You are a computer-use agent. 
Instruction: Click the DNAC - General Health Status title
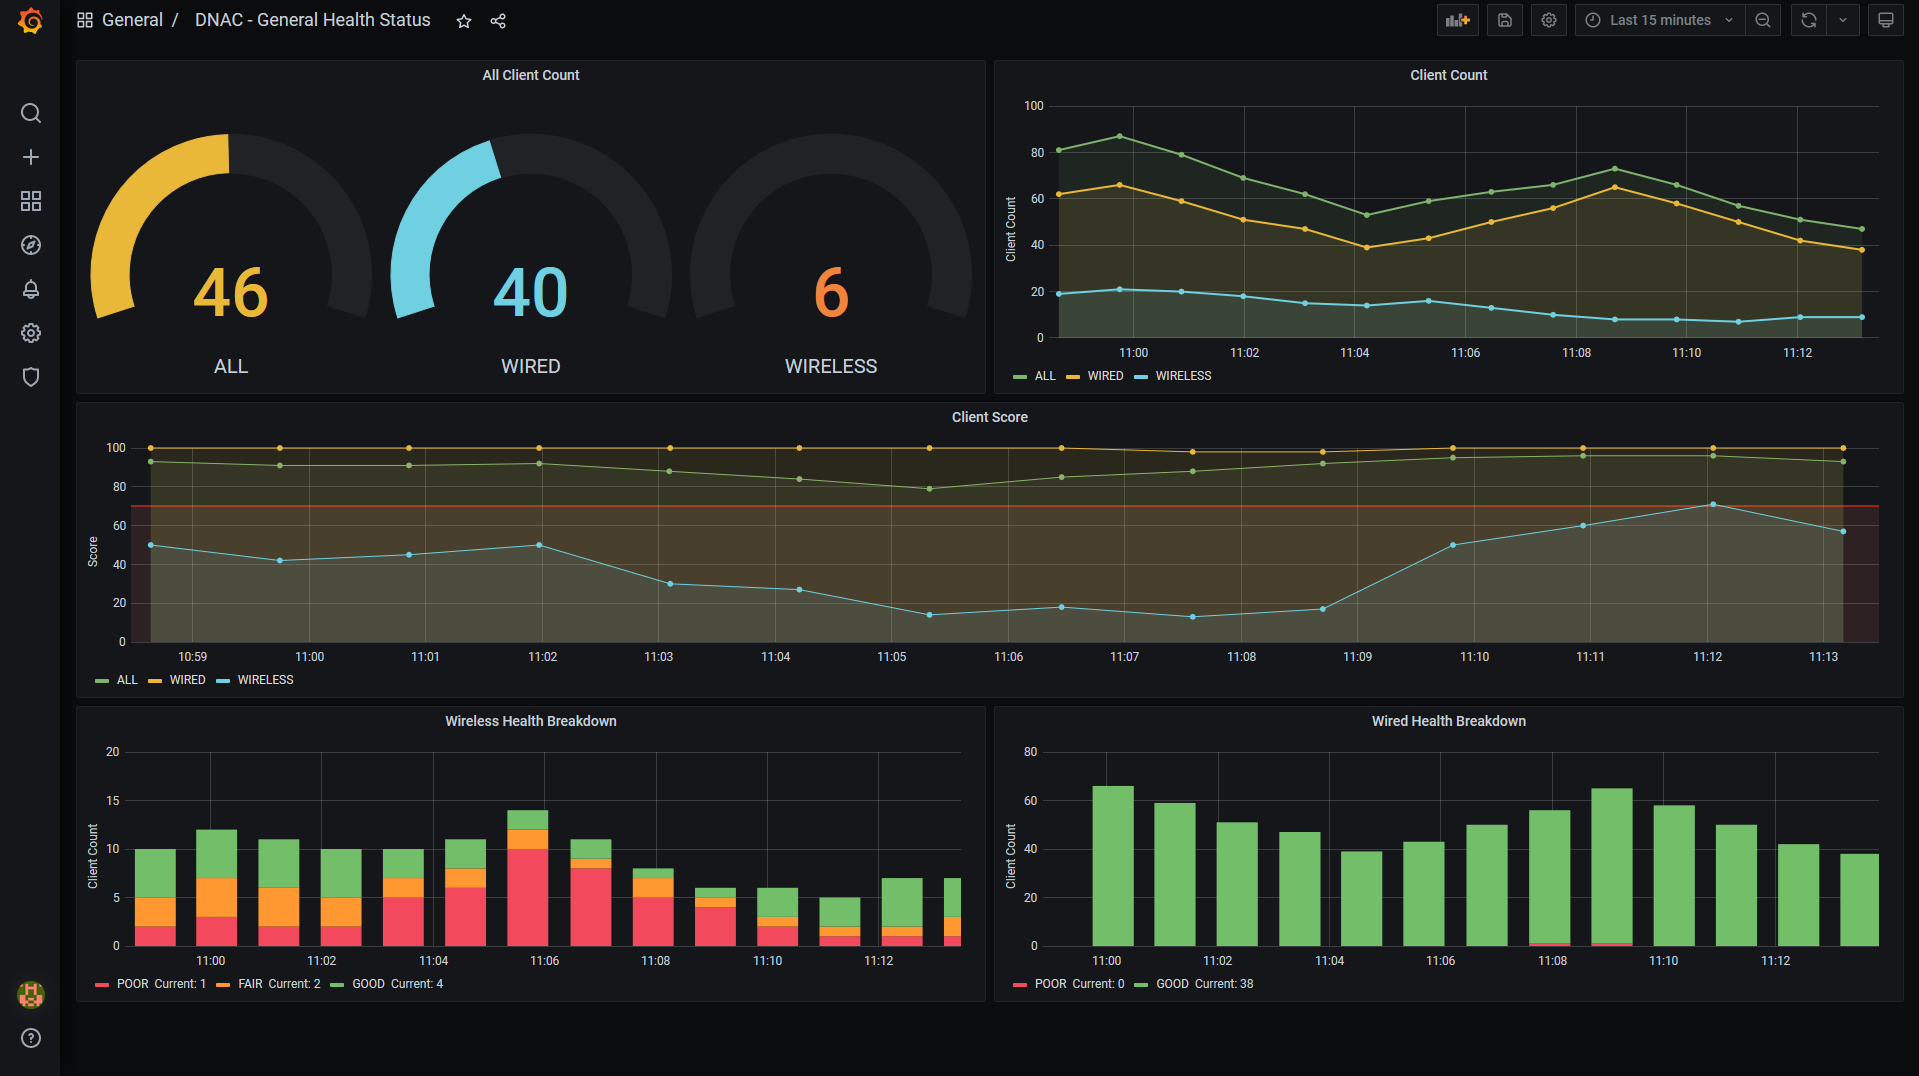[x=313, y=20]
